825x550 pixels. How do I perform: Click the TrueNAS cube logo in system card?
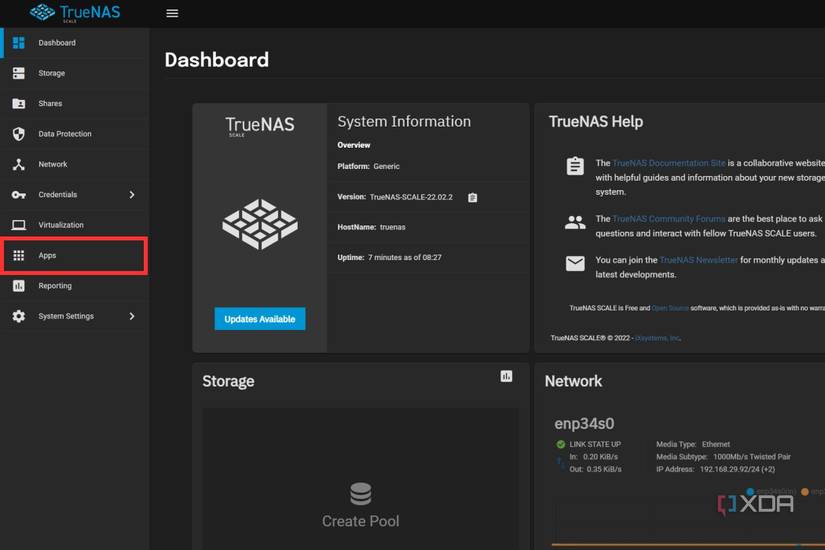(x=260, y=224)
